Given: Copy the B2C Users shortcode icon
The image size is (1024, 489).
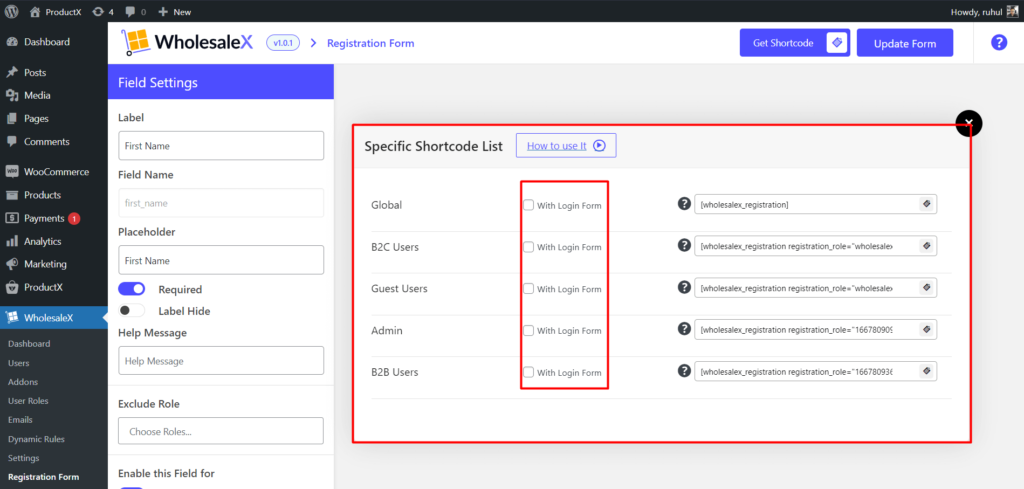Looking at the screenshot, I should point(926,246).
